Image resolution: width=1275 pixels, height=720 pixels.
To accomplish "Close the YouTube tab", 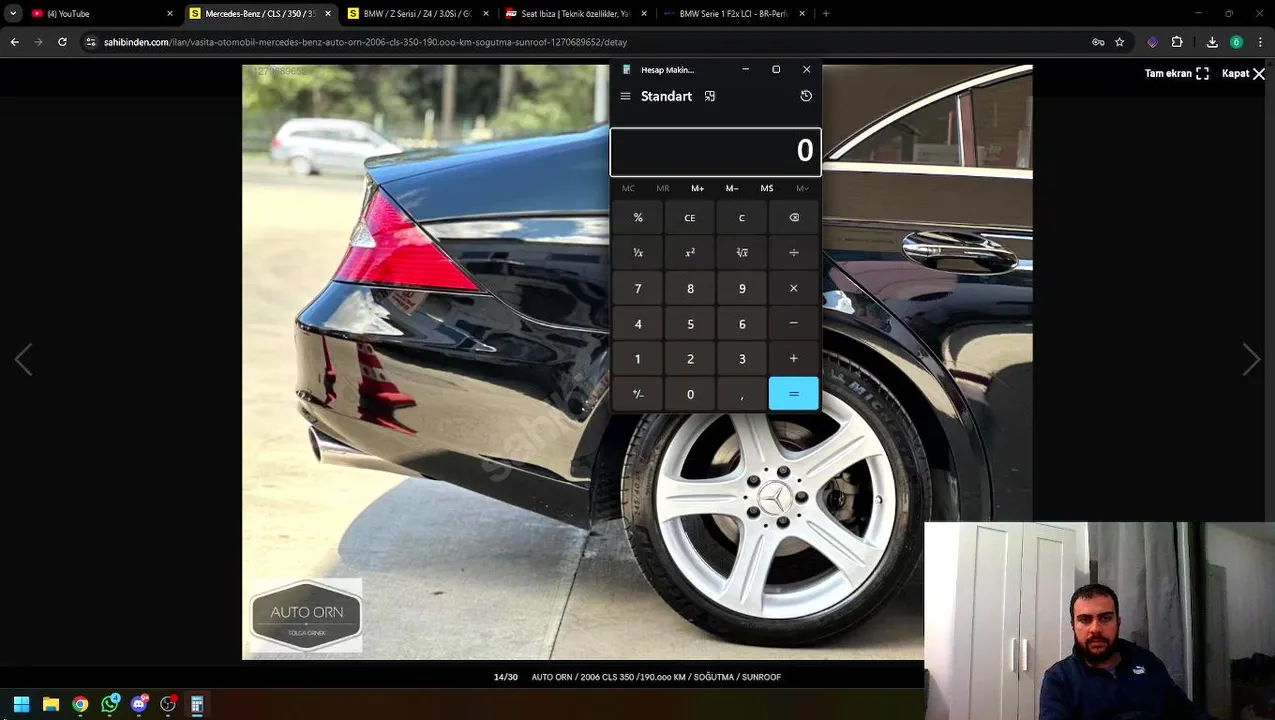I will [170, 14].
